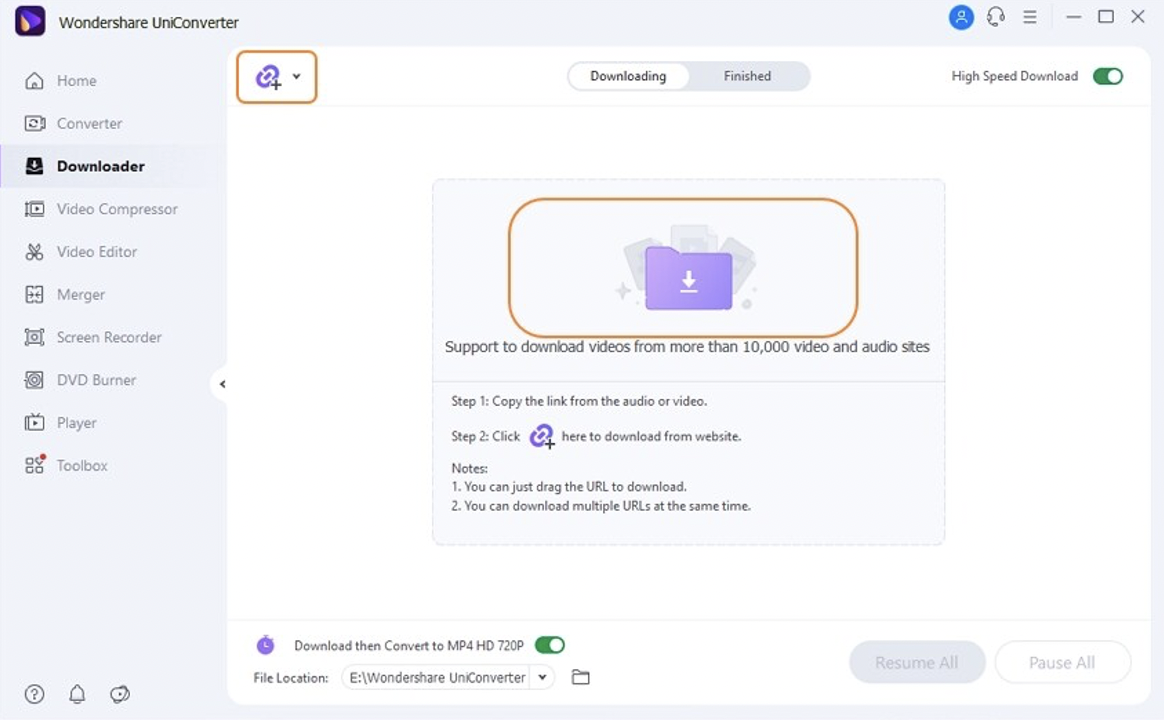
Task: Switch to the Finished tab
Action: coord(747,76)
